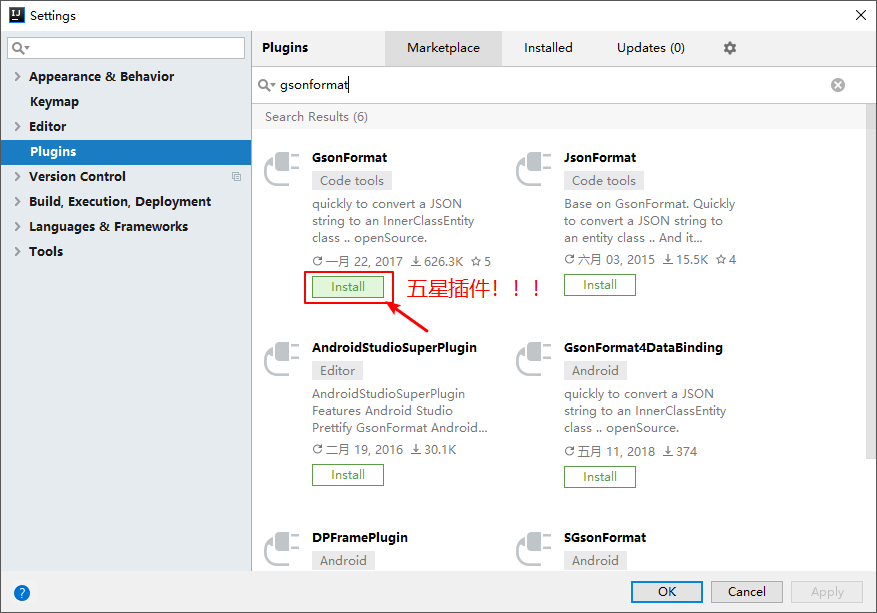The image size is (877, 613).
Task: Clear the plugin search with the X icon
Action: 837,85
